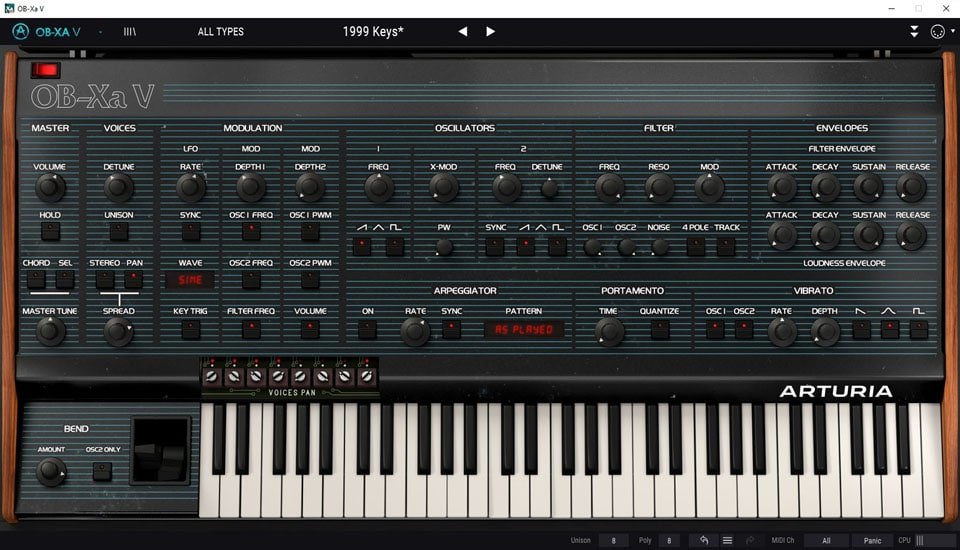Turn on the arpeggiator ON button
The height and width of the screenshot is (550, 960).
tap(367, 330)
